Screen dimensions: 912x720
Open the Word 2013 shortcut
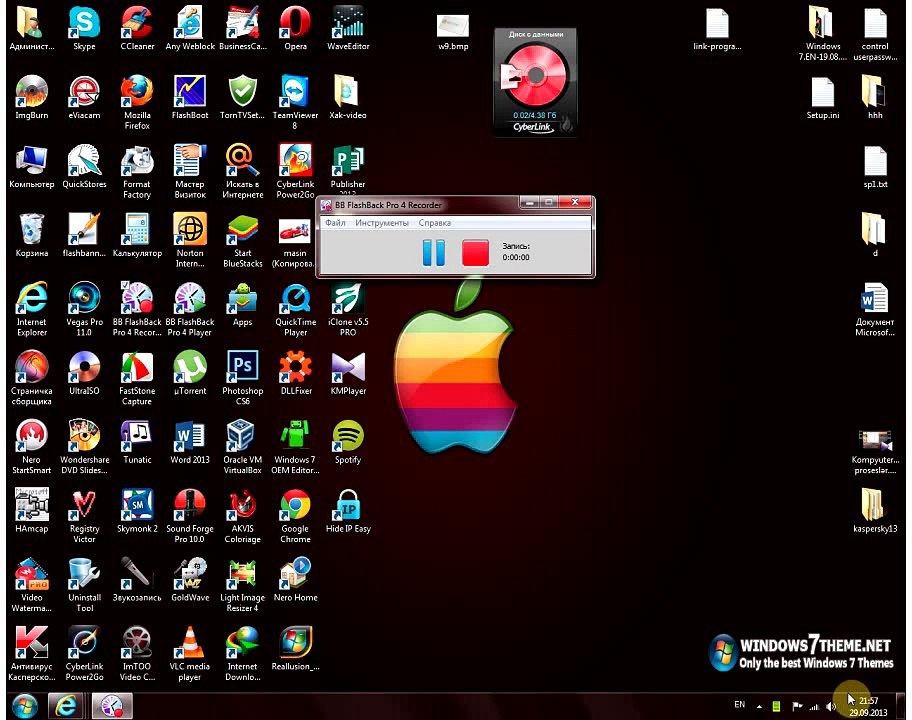(x=190, y=442)
